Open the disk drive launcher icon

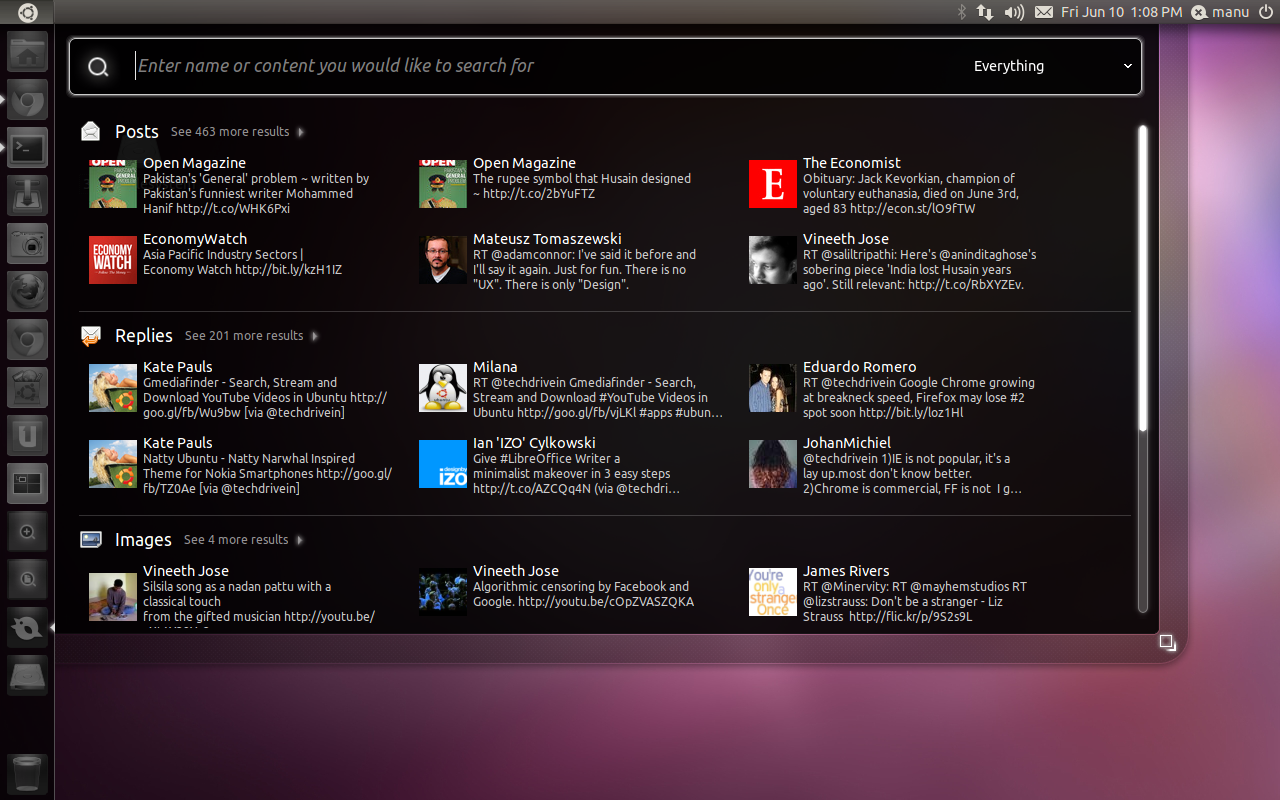pos(28,675)
